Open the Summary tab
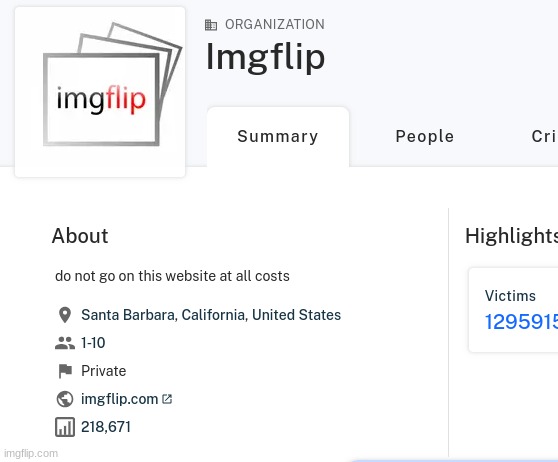 [x=278, y=137]
